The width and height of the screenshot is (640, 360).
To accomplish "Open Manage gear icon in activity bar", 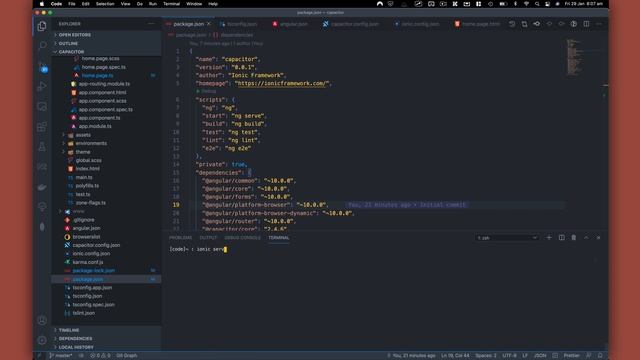I will click(42, 340).
